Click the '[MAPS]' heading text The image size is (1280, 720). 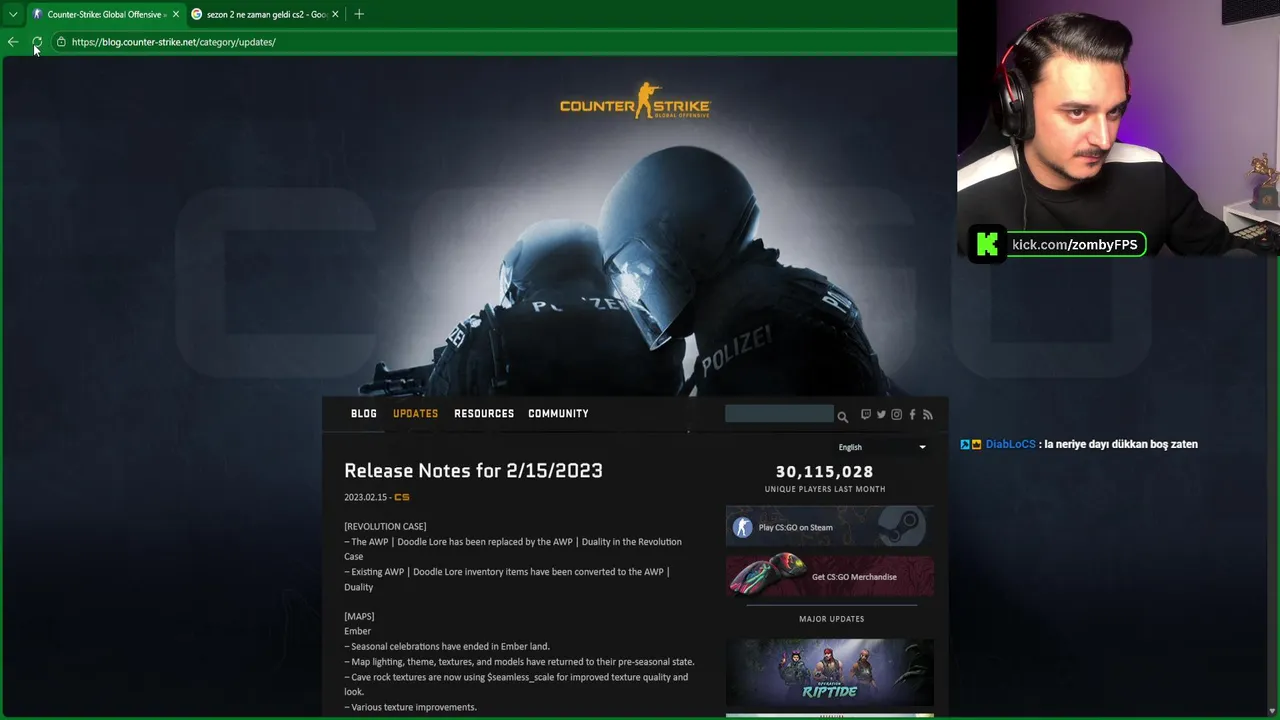(359, 617)
